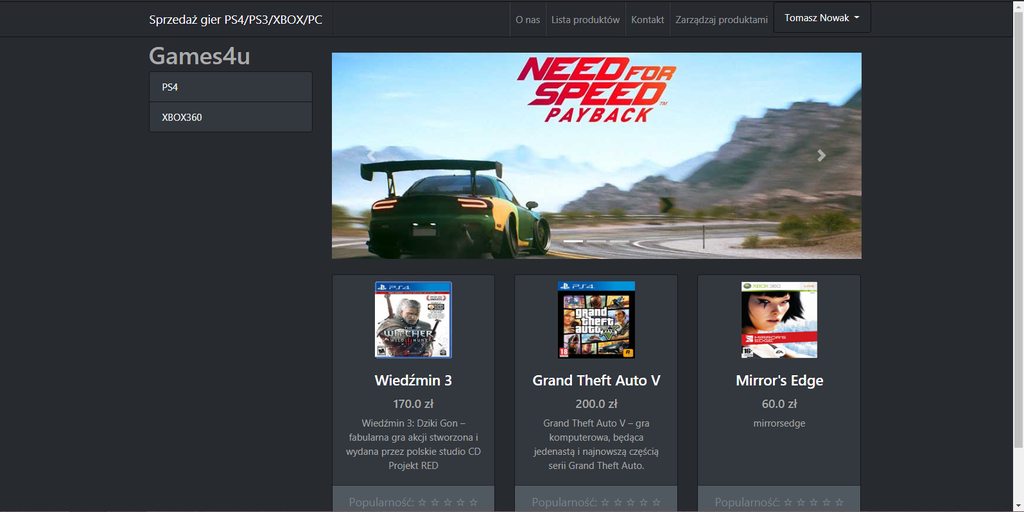Rate Mirror's Edge with the first star

(788, 502)
